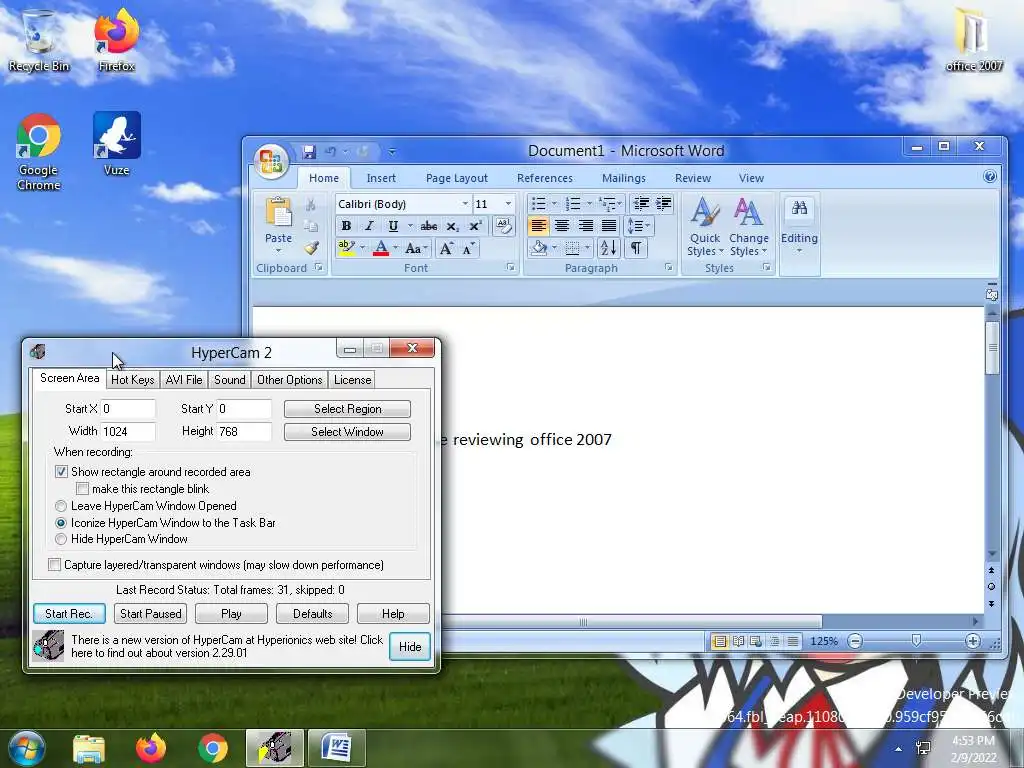Click HyperCam new version notice link
Image resolution: width=1024 pixels, height=768 pixels.
tap(227, 646)
